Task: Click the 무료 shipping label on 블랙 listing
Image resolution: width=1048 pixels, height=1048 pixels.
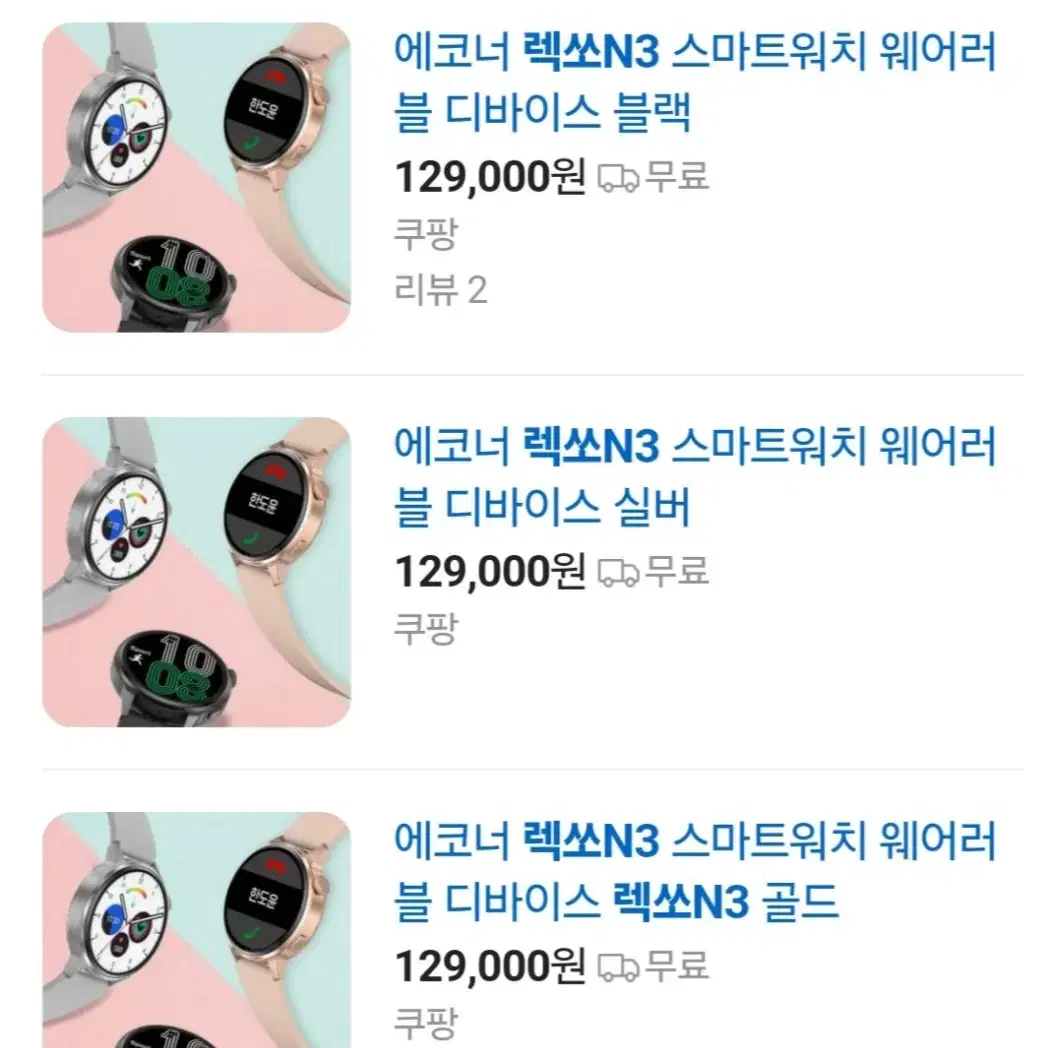Action: tap(676, 176)
